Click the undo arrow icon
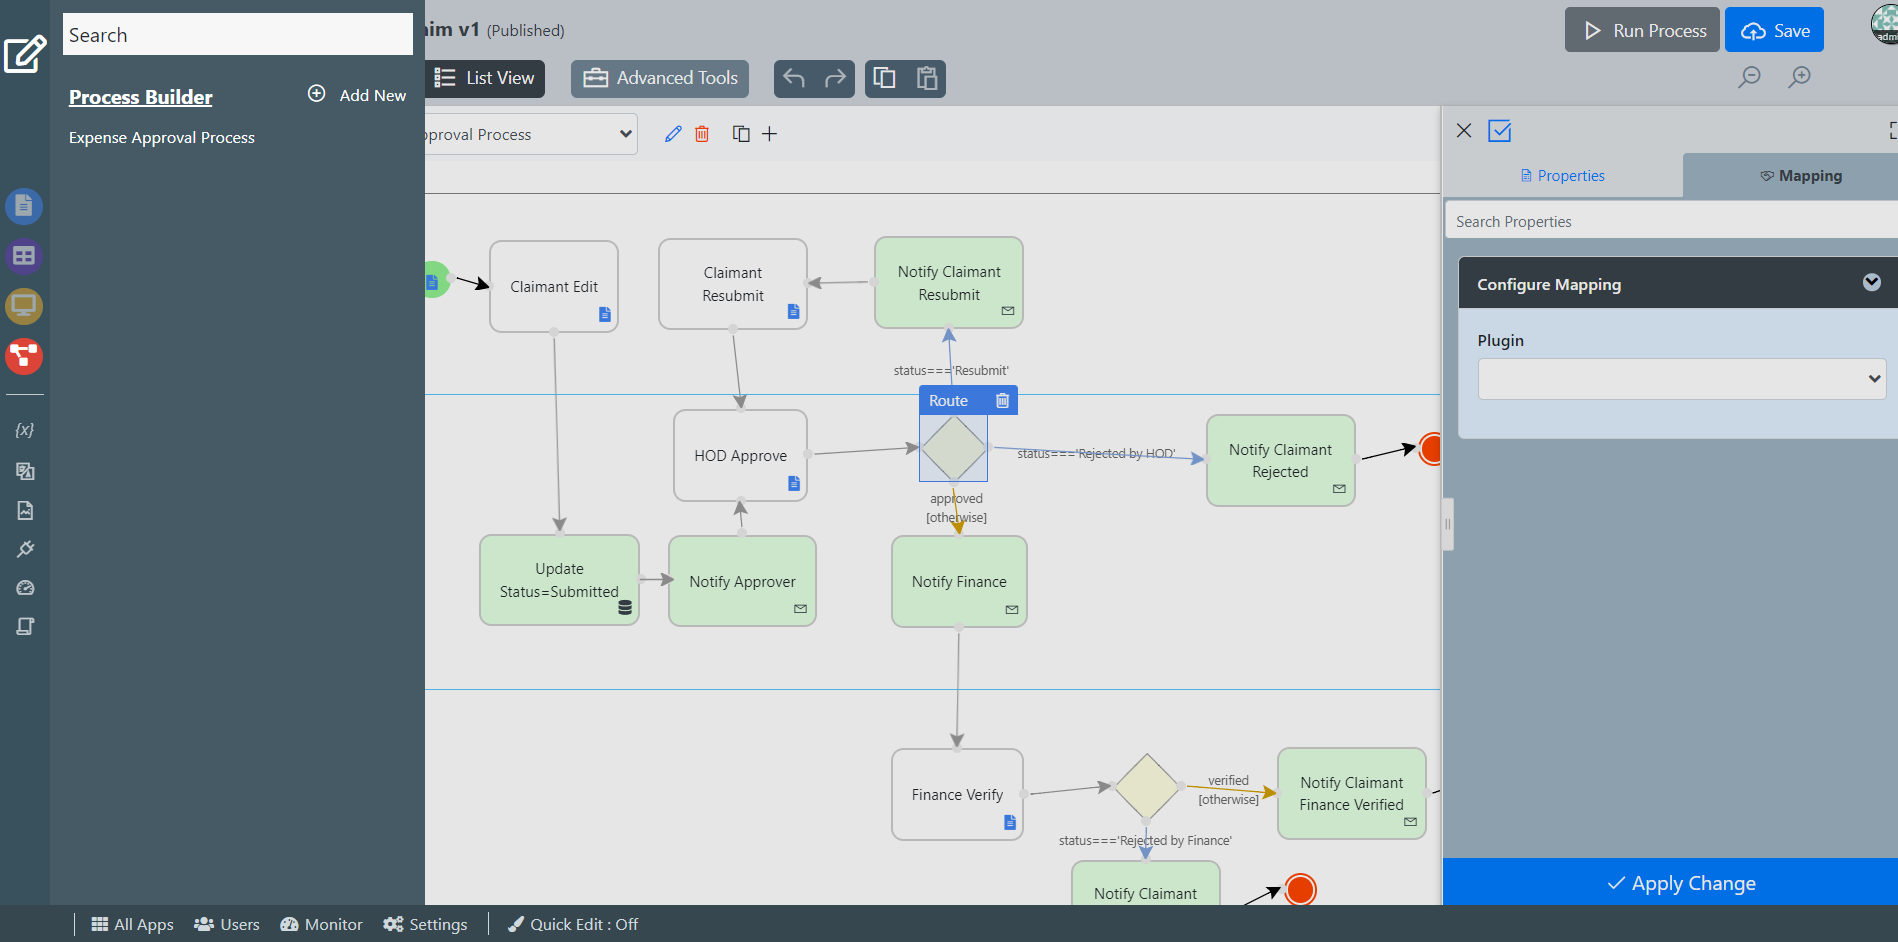Image resolution: width=1898 pixels, height=942 pixels. point(794,78)
